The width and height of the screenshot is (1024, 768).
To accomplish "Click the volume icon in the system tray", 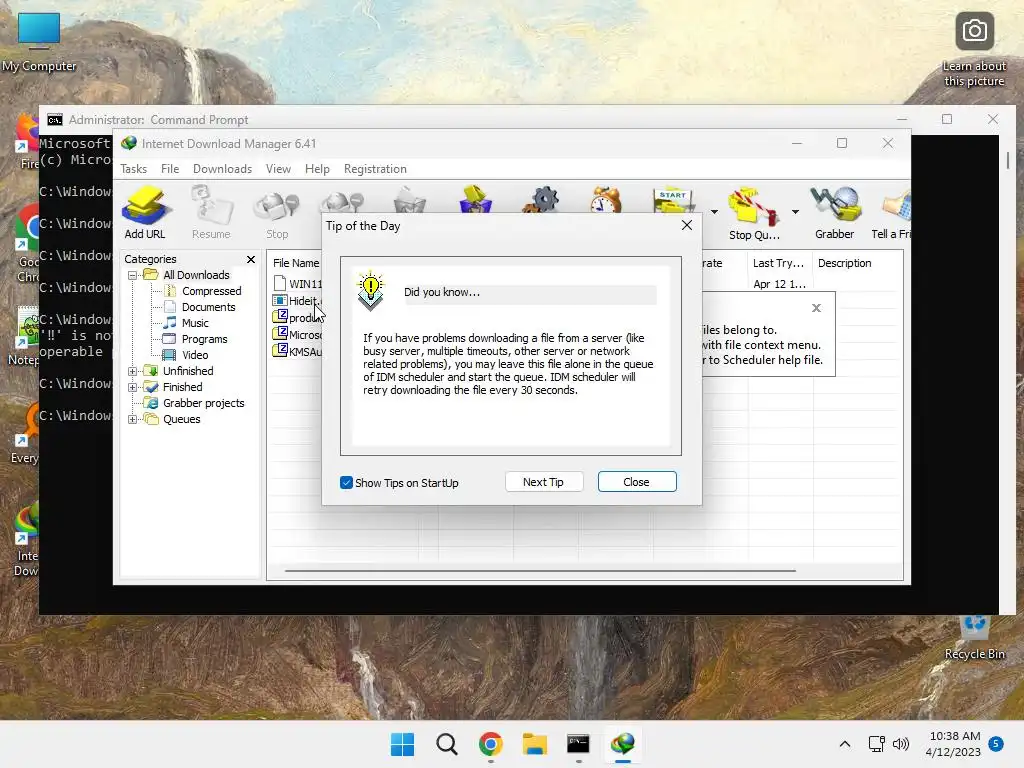I will 901,744.
